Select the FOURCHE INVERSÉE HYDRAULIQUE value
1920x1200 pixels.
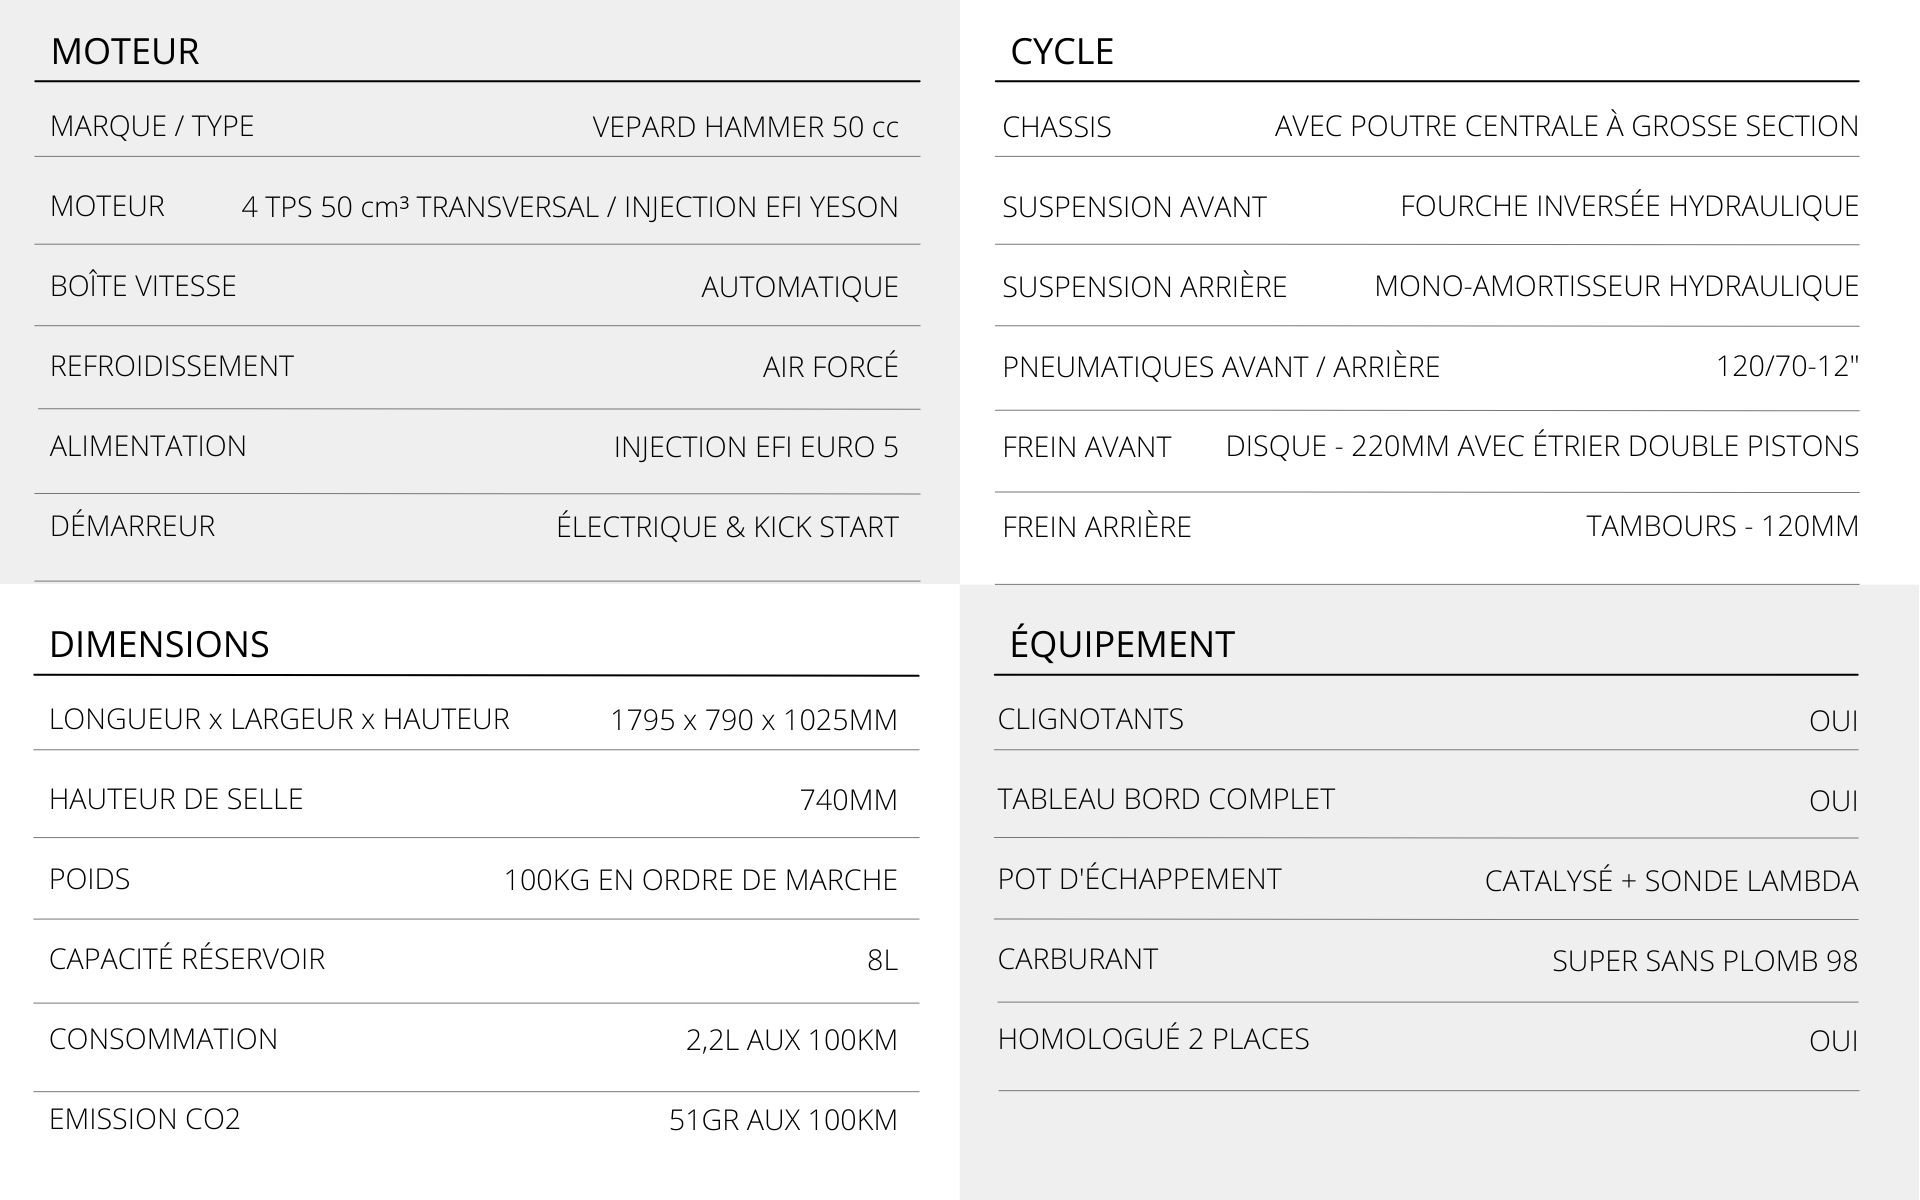(1629, 206)
